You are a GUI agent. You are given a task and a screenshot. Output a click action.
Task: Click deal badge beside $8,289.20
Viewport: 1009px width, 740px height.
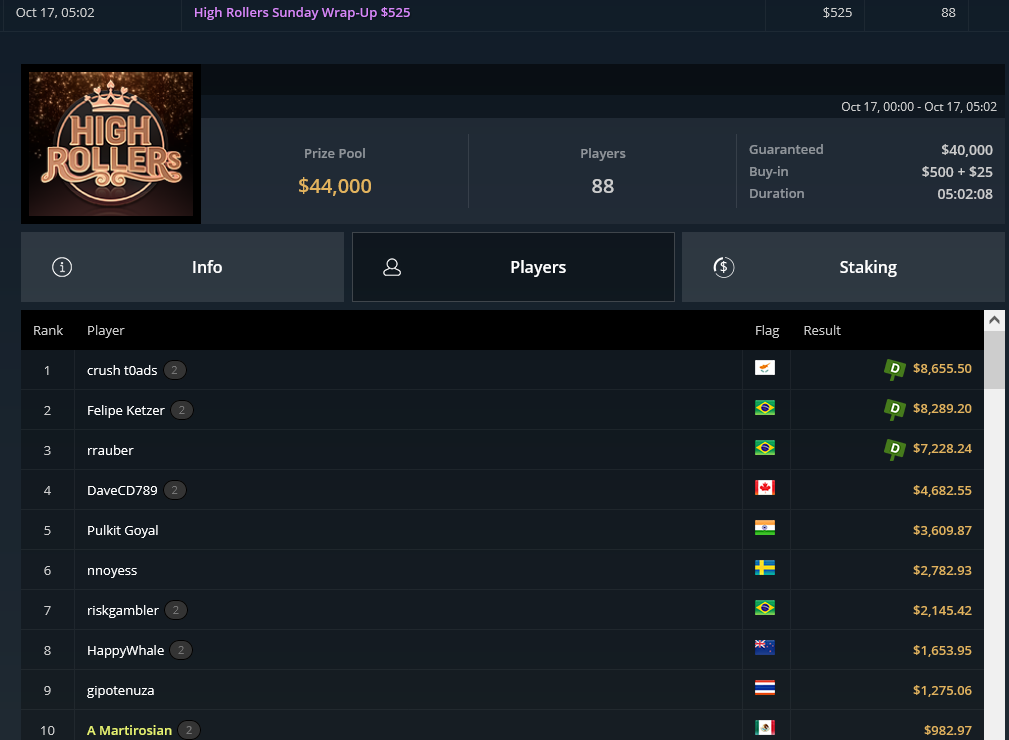point(894,409)
